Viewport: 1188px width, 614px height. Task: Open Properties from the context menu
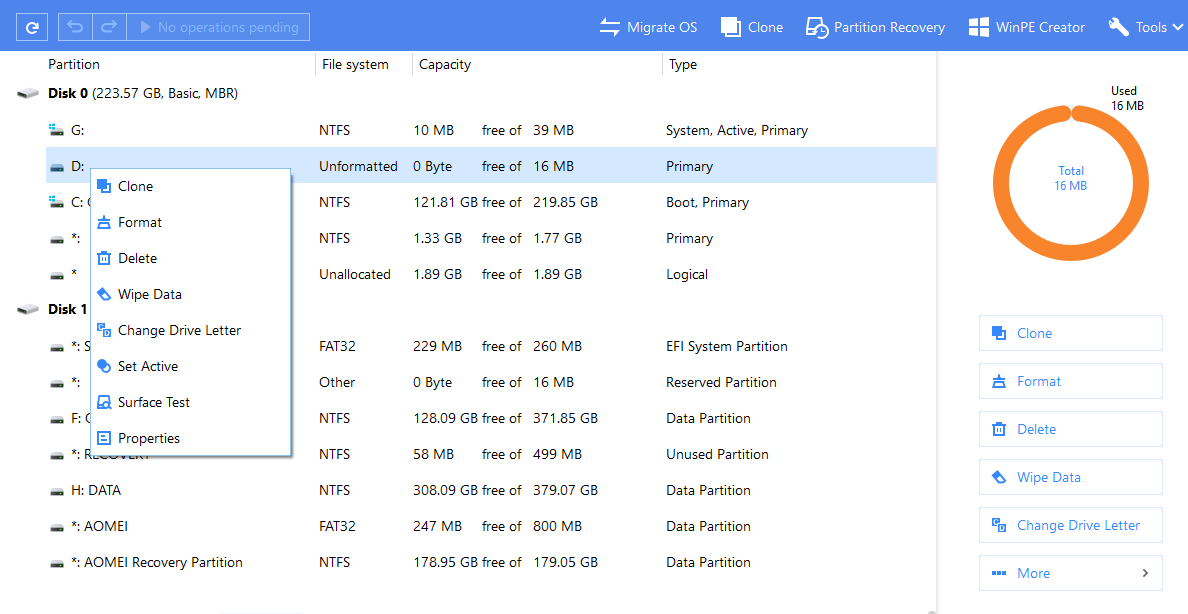tap(191, 438)
